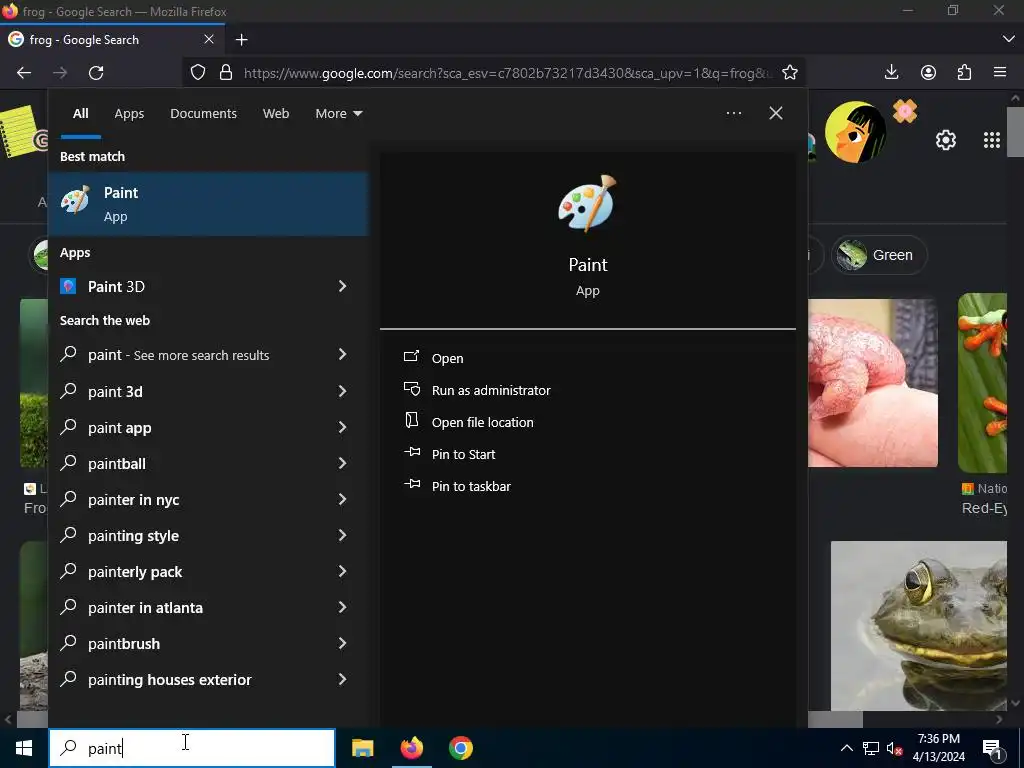Expand the 'painter in nyc' suggestion arrow
1024x768 pixels.
click(342, 499)
